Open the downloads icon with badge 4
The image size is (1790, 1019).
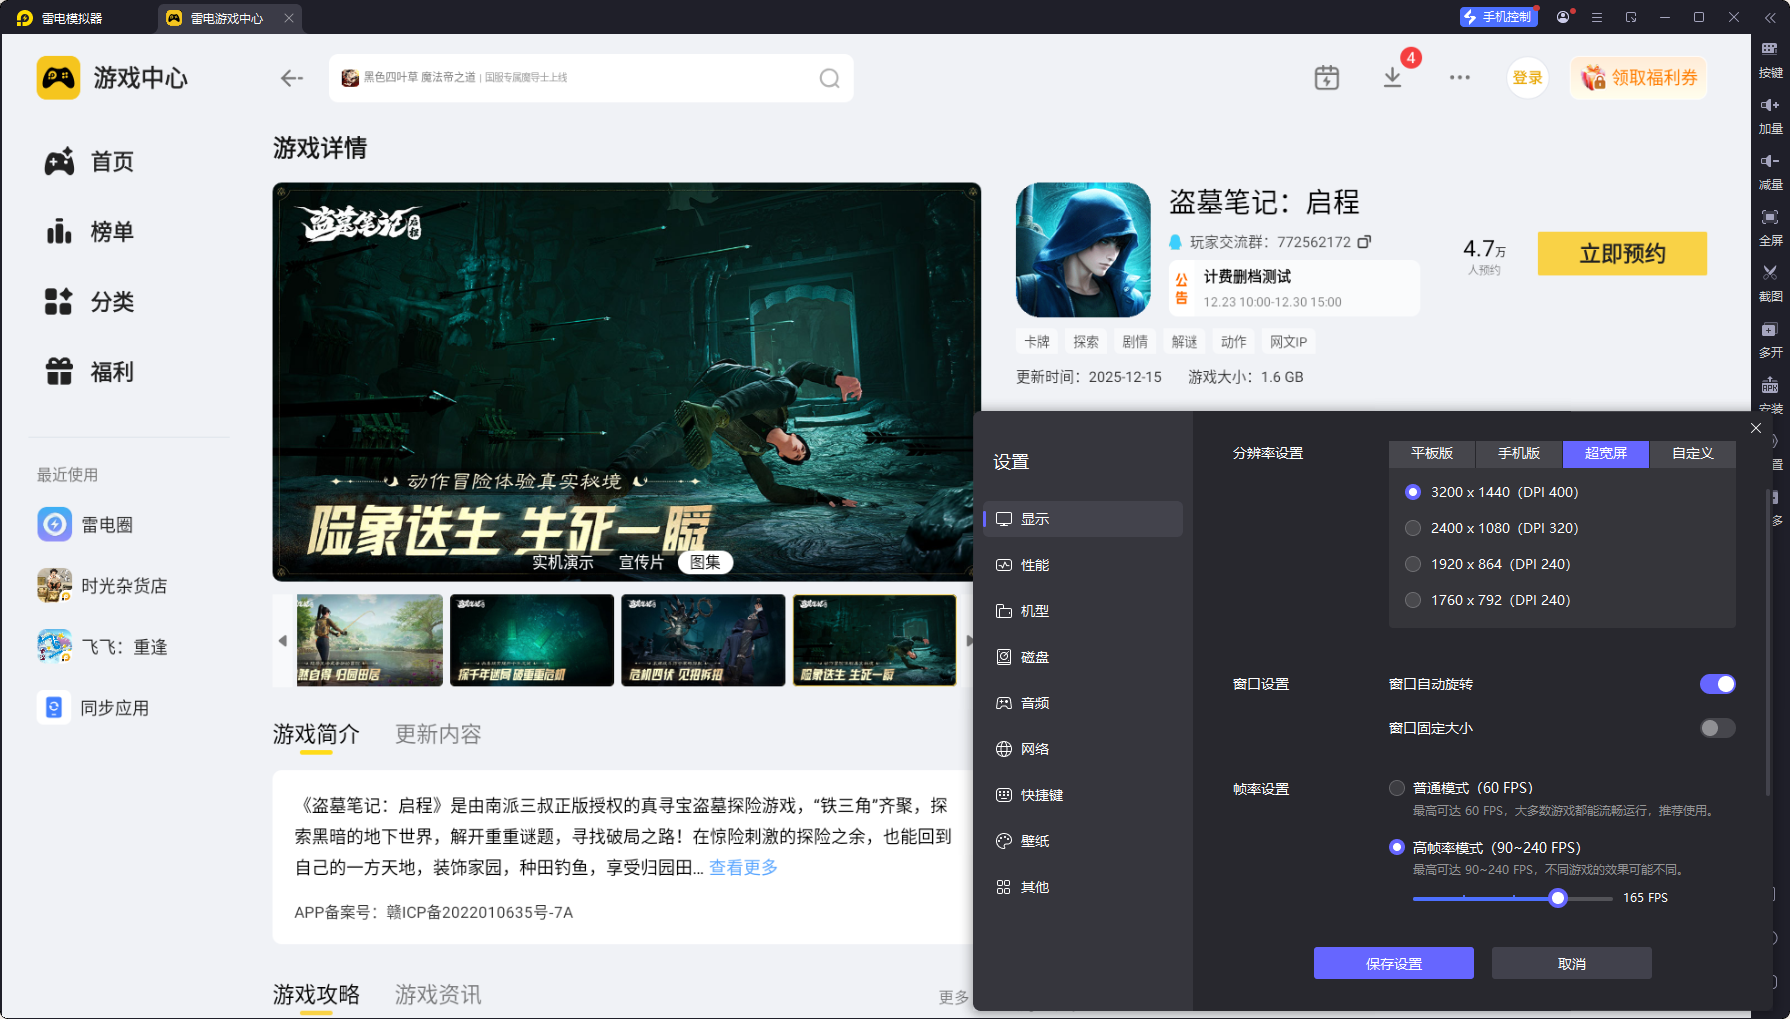point(1392,78)
